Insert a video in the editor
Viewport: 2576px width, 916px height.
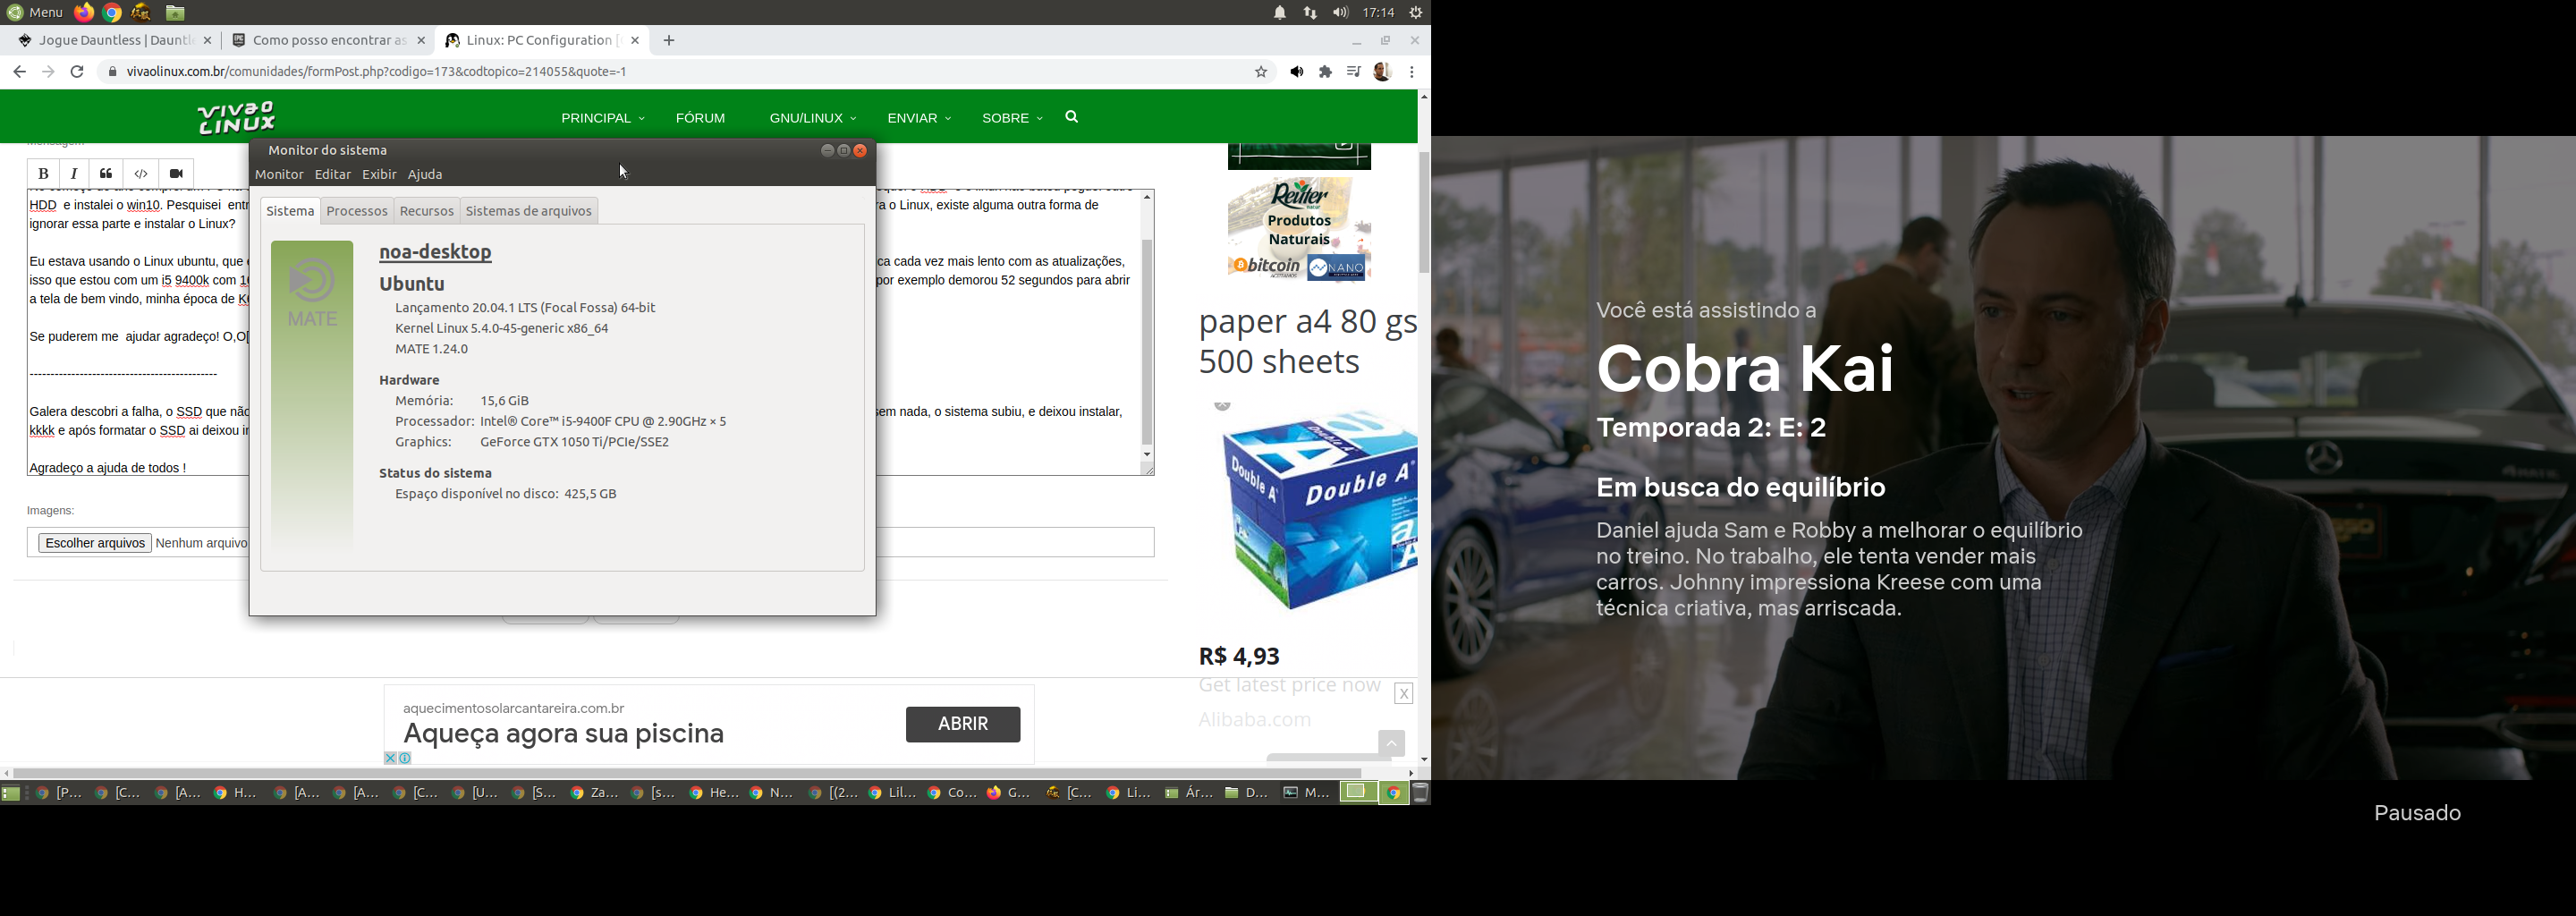(x=176, y=174)
